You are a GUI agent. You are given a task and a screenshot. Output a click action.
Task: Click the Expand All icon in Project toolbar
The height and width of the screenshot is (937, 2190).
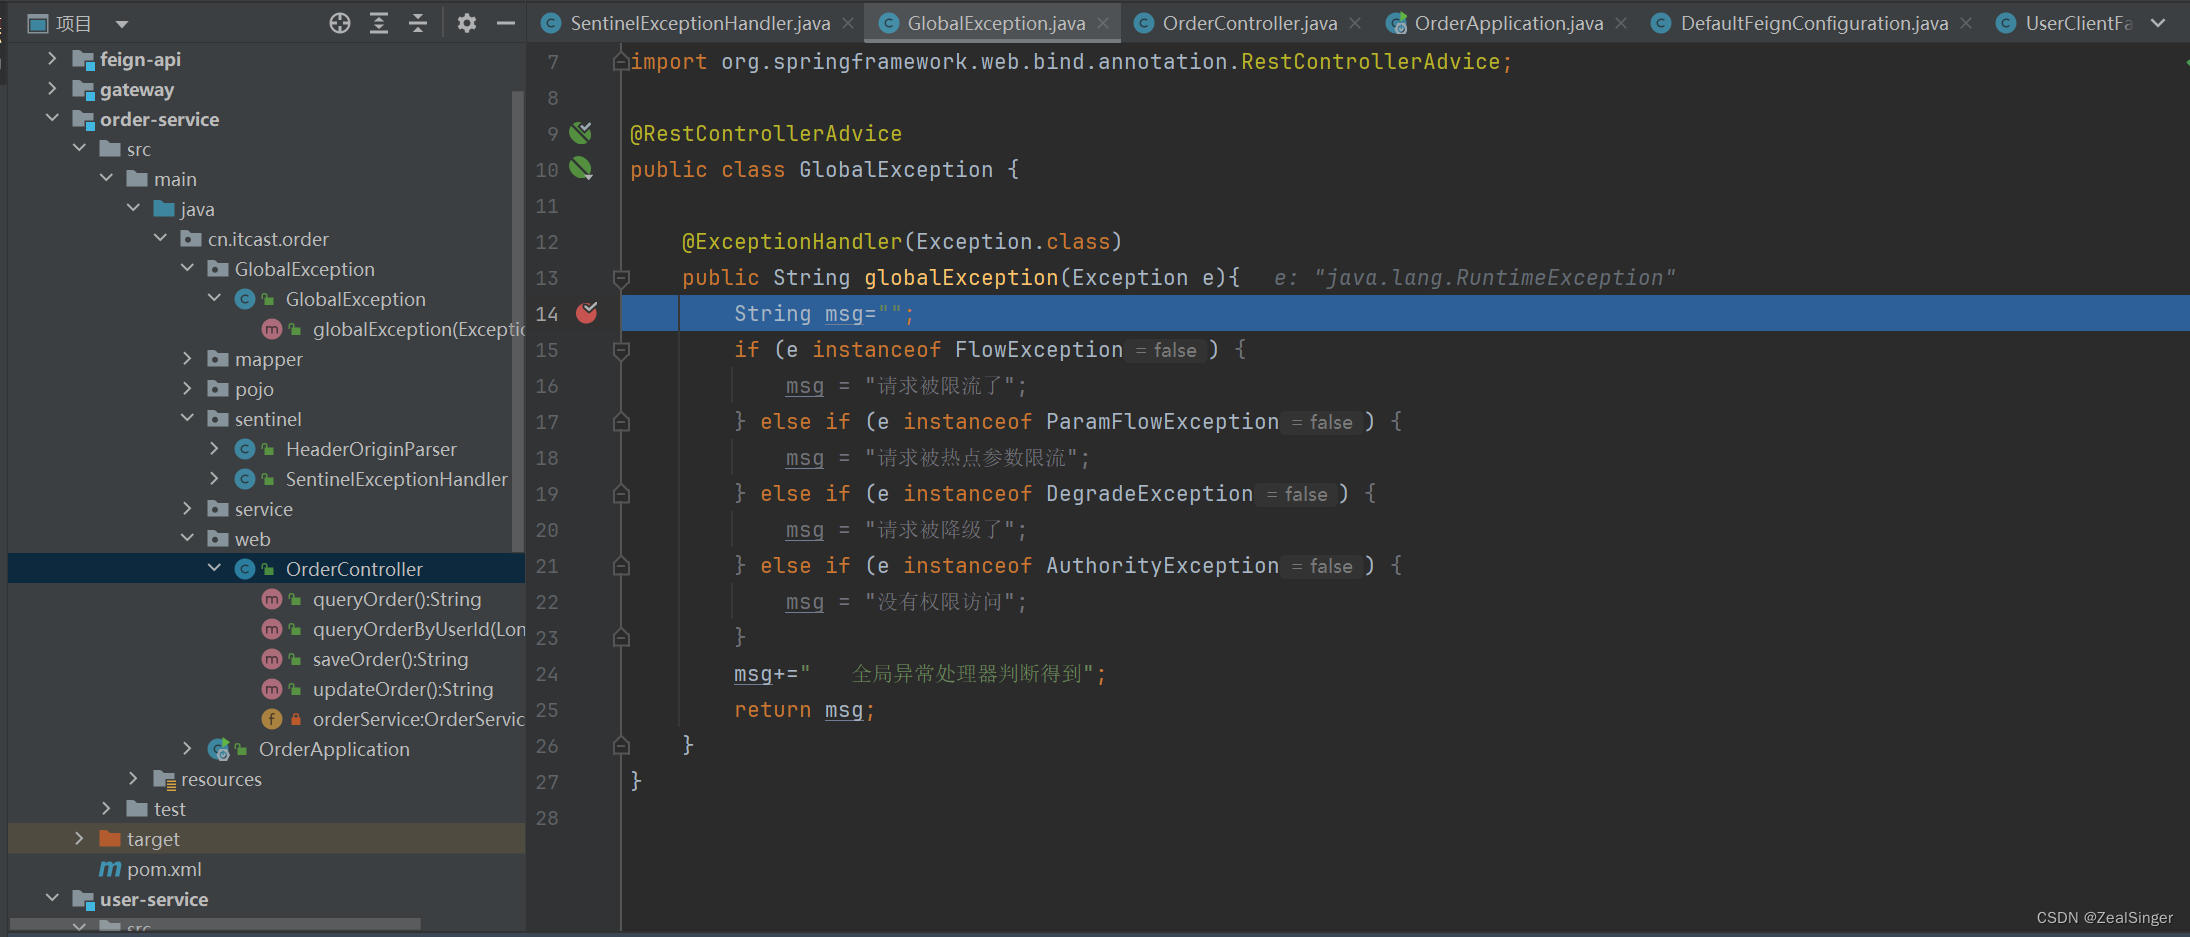click(x=380, y=22)
